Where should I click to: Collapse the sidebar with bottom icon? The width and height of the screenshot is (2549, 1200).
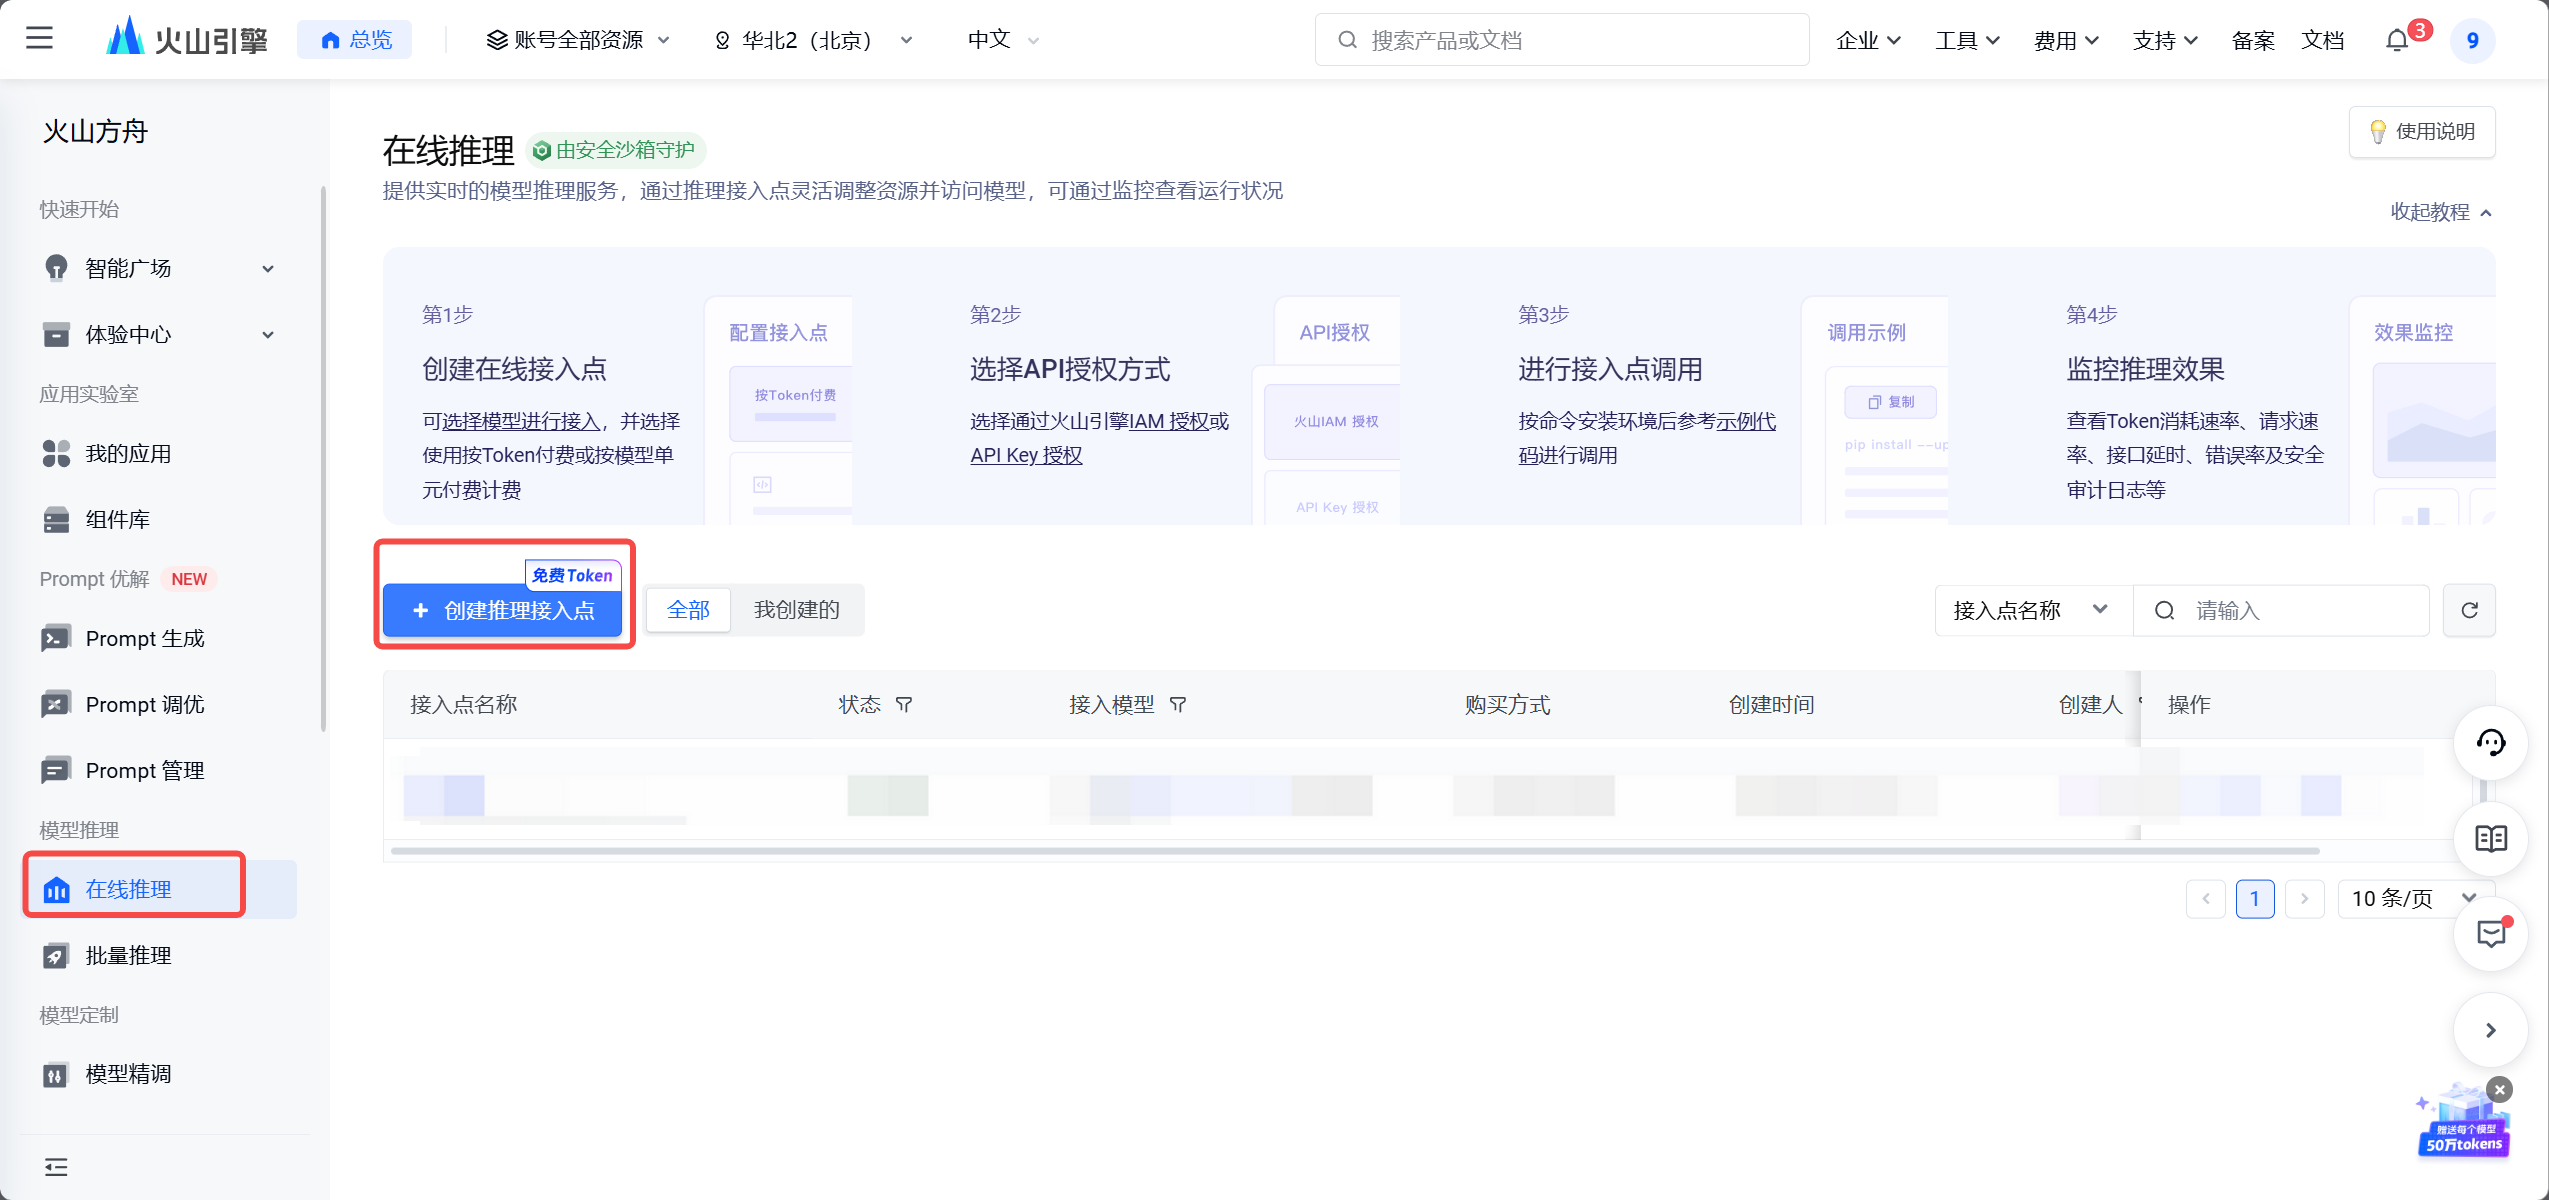56,1166
